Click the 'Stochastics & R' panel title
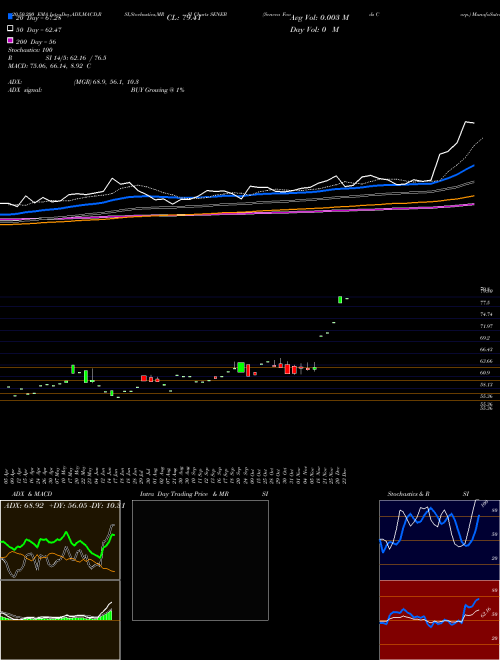The height and width of the screenshot is (660, 500). coord(408,494)
